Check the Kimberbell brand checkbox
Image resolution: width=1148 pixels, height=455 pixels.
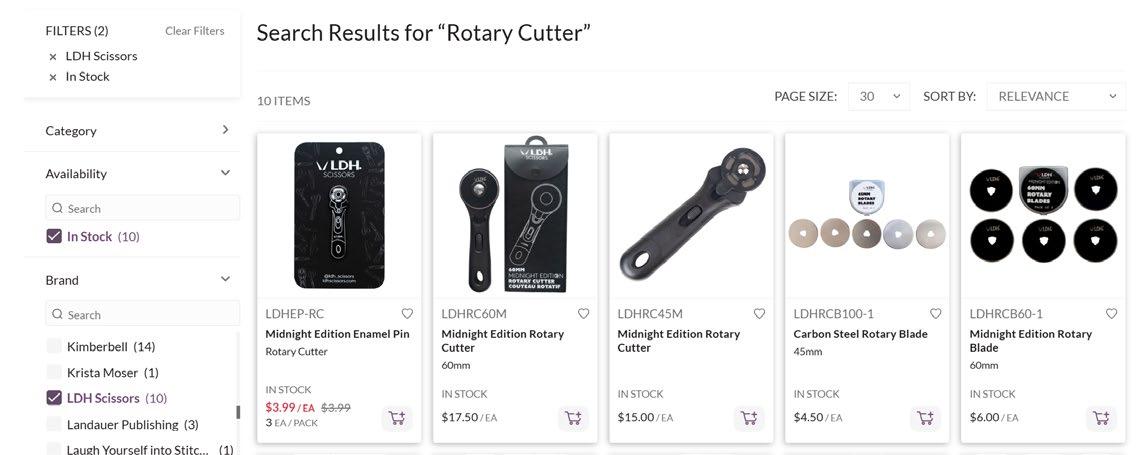54,347
